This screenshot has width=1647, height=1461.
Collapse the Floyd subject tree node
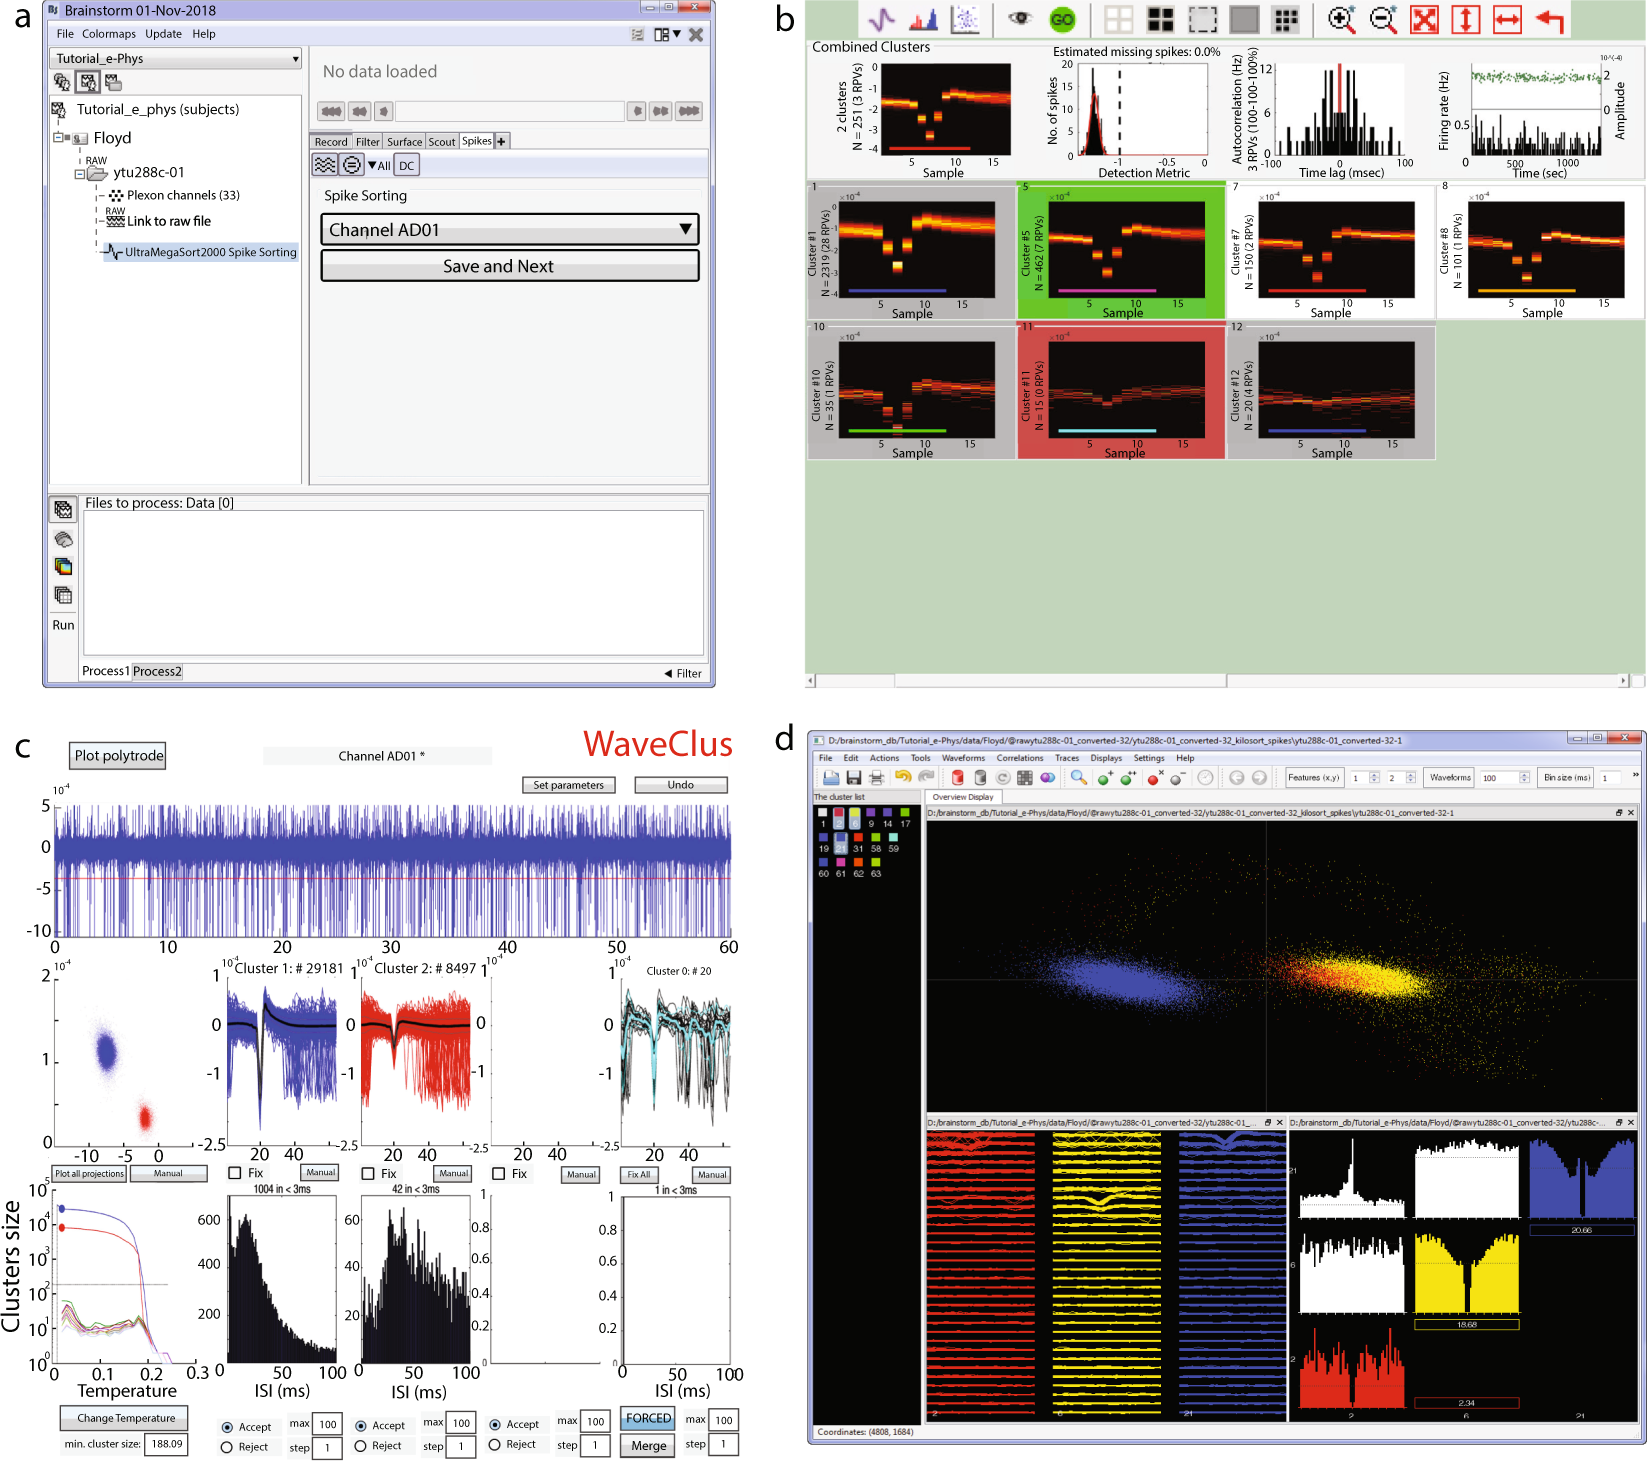[x=59, y=138]
